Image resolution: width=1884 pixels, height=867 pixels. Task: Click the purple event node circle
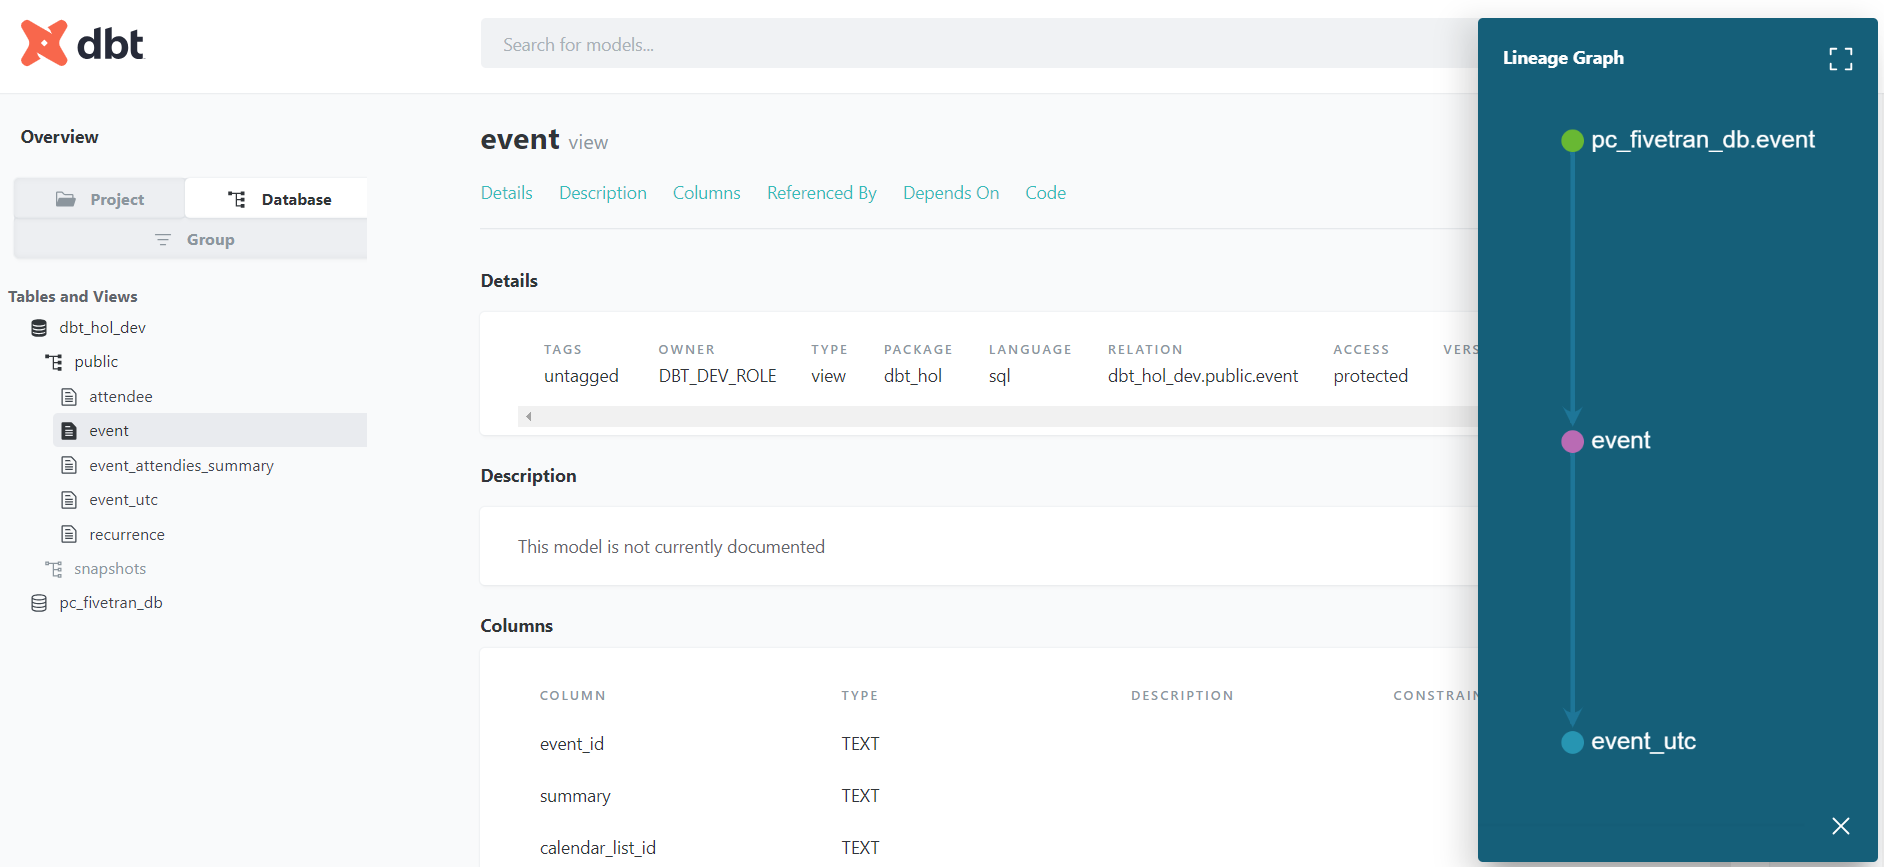[1572, 441]
